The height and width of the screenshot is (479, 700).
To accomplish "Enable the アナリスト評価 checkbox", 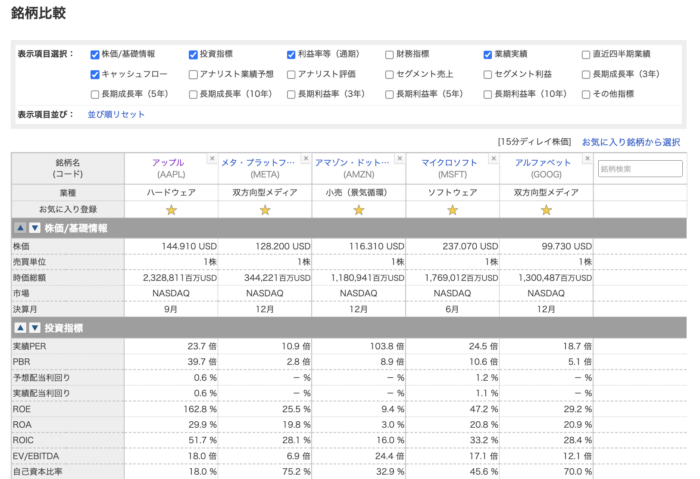I will pyautogui.click(x=291, y=75).
